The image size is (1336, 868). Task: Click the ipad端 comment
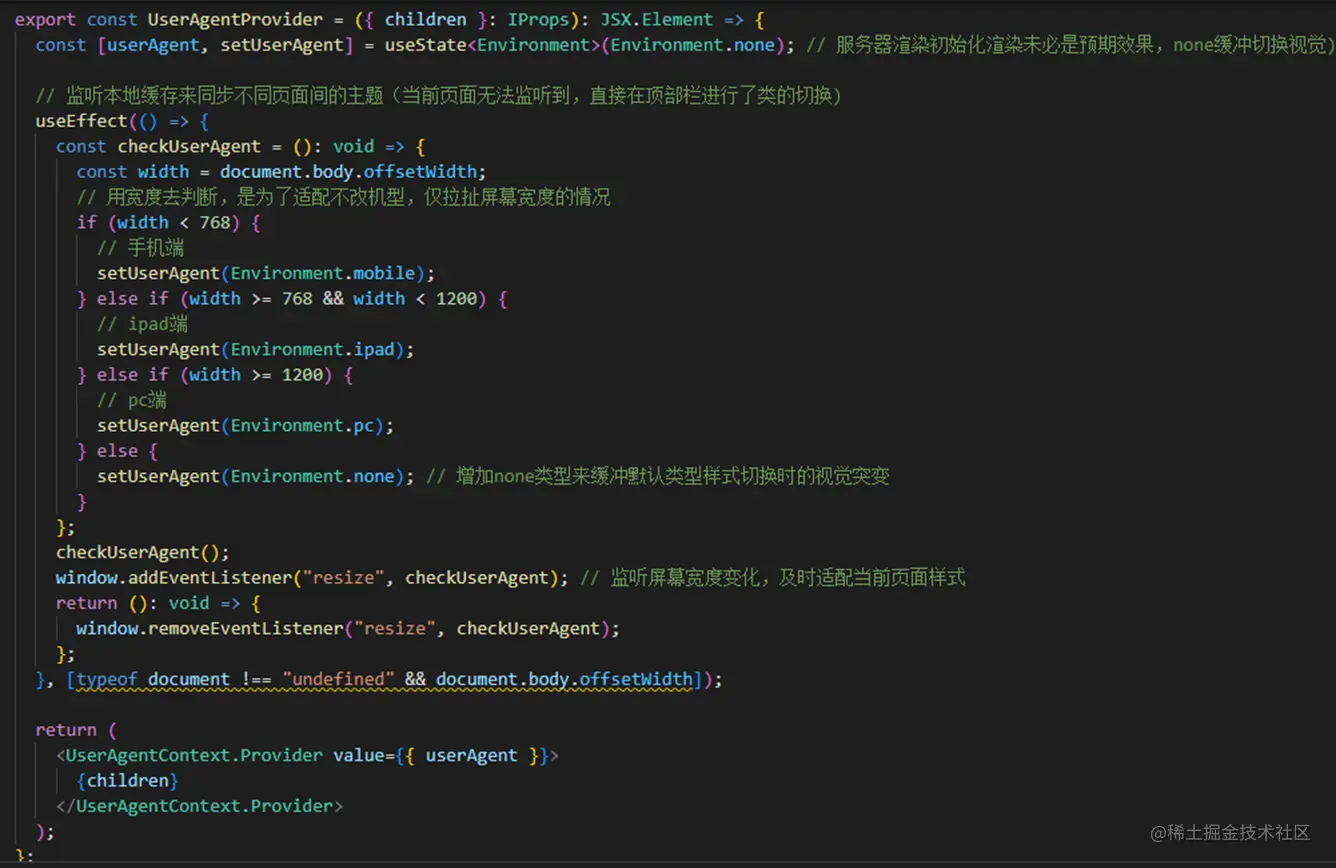click(142, 324)
